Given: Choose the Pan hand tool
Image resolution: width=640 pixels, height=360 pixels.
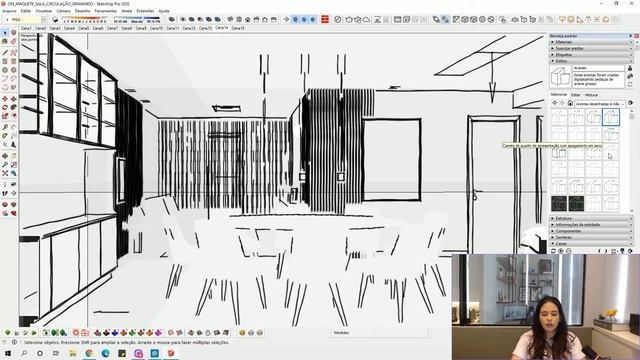Looking at the screenshot, I should click(13, 156).
